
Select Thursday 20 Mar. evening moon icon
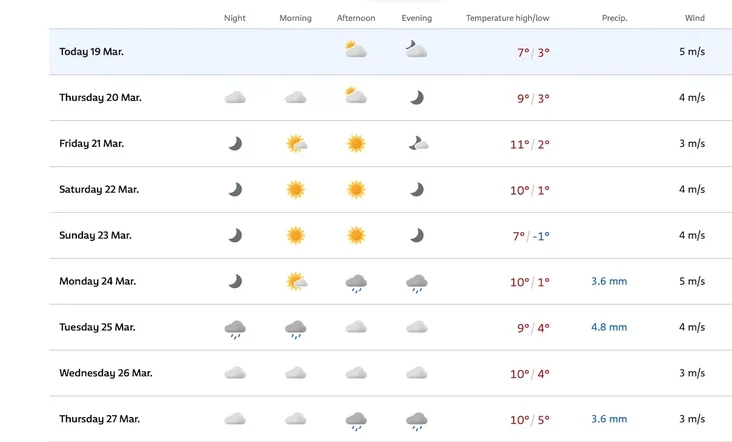[417, 98]
